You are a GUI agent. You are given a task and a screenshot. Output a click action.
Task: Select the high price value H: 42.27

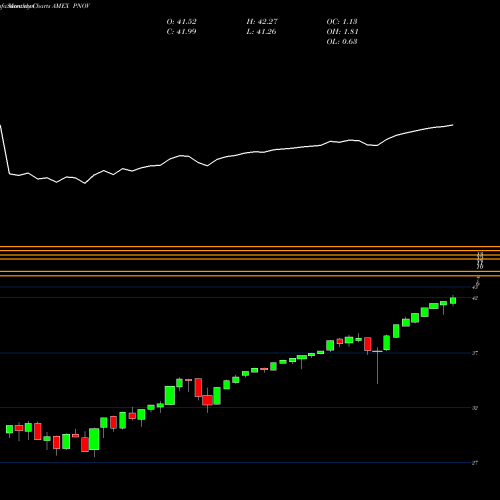262,22
